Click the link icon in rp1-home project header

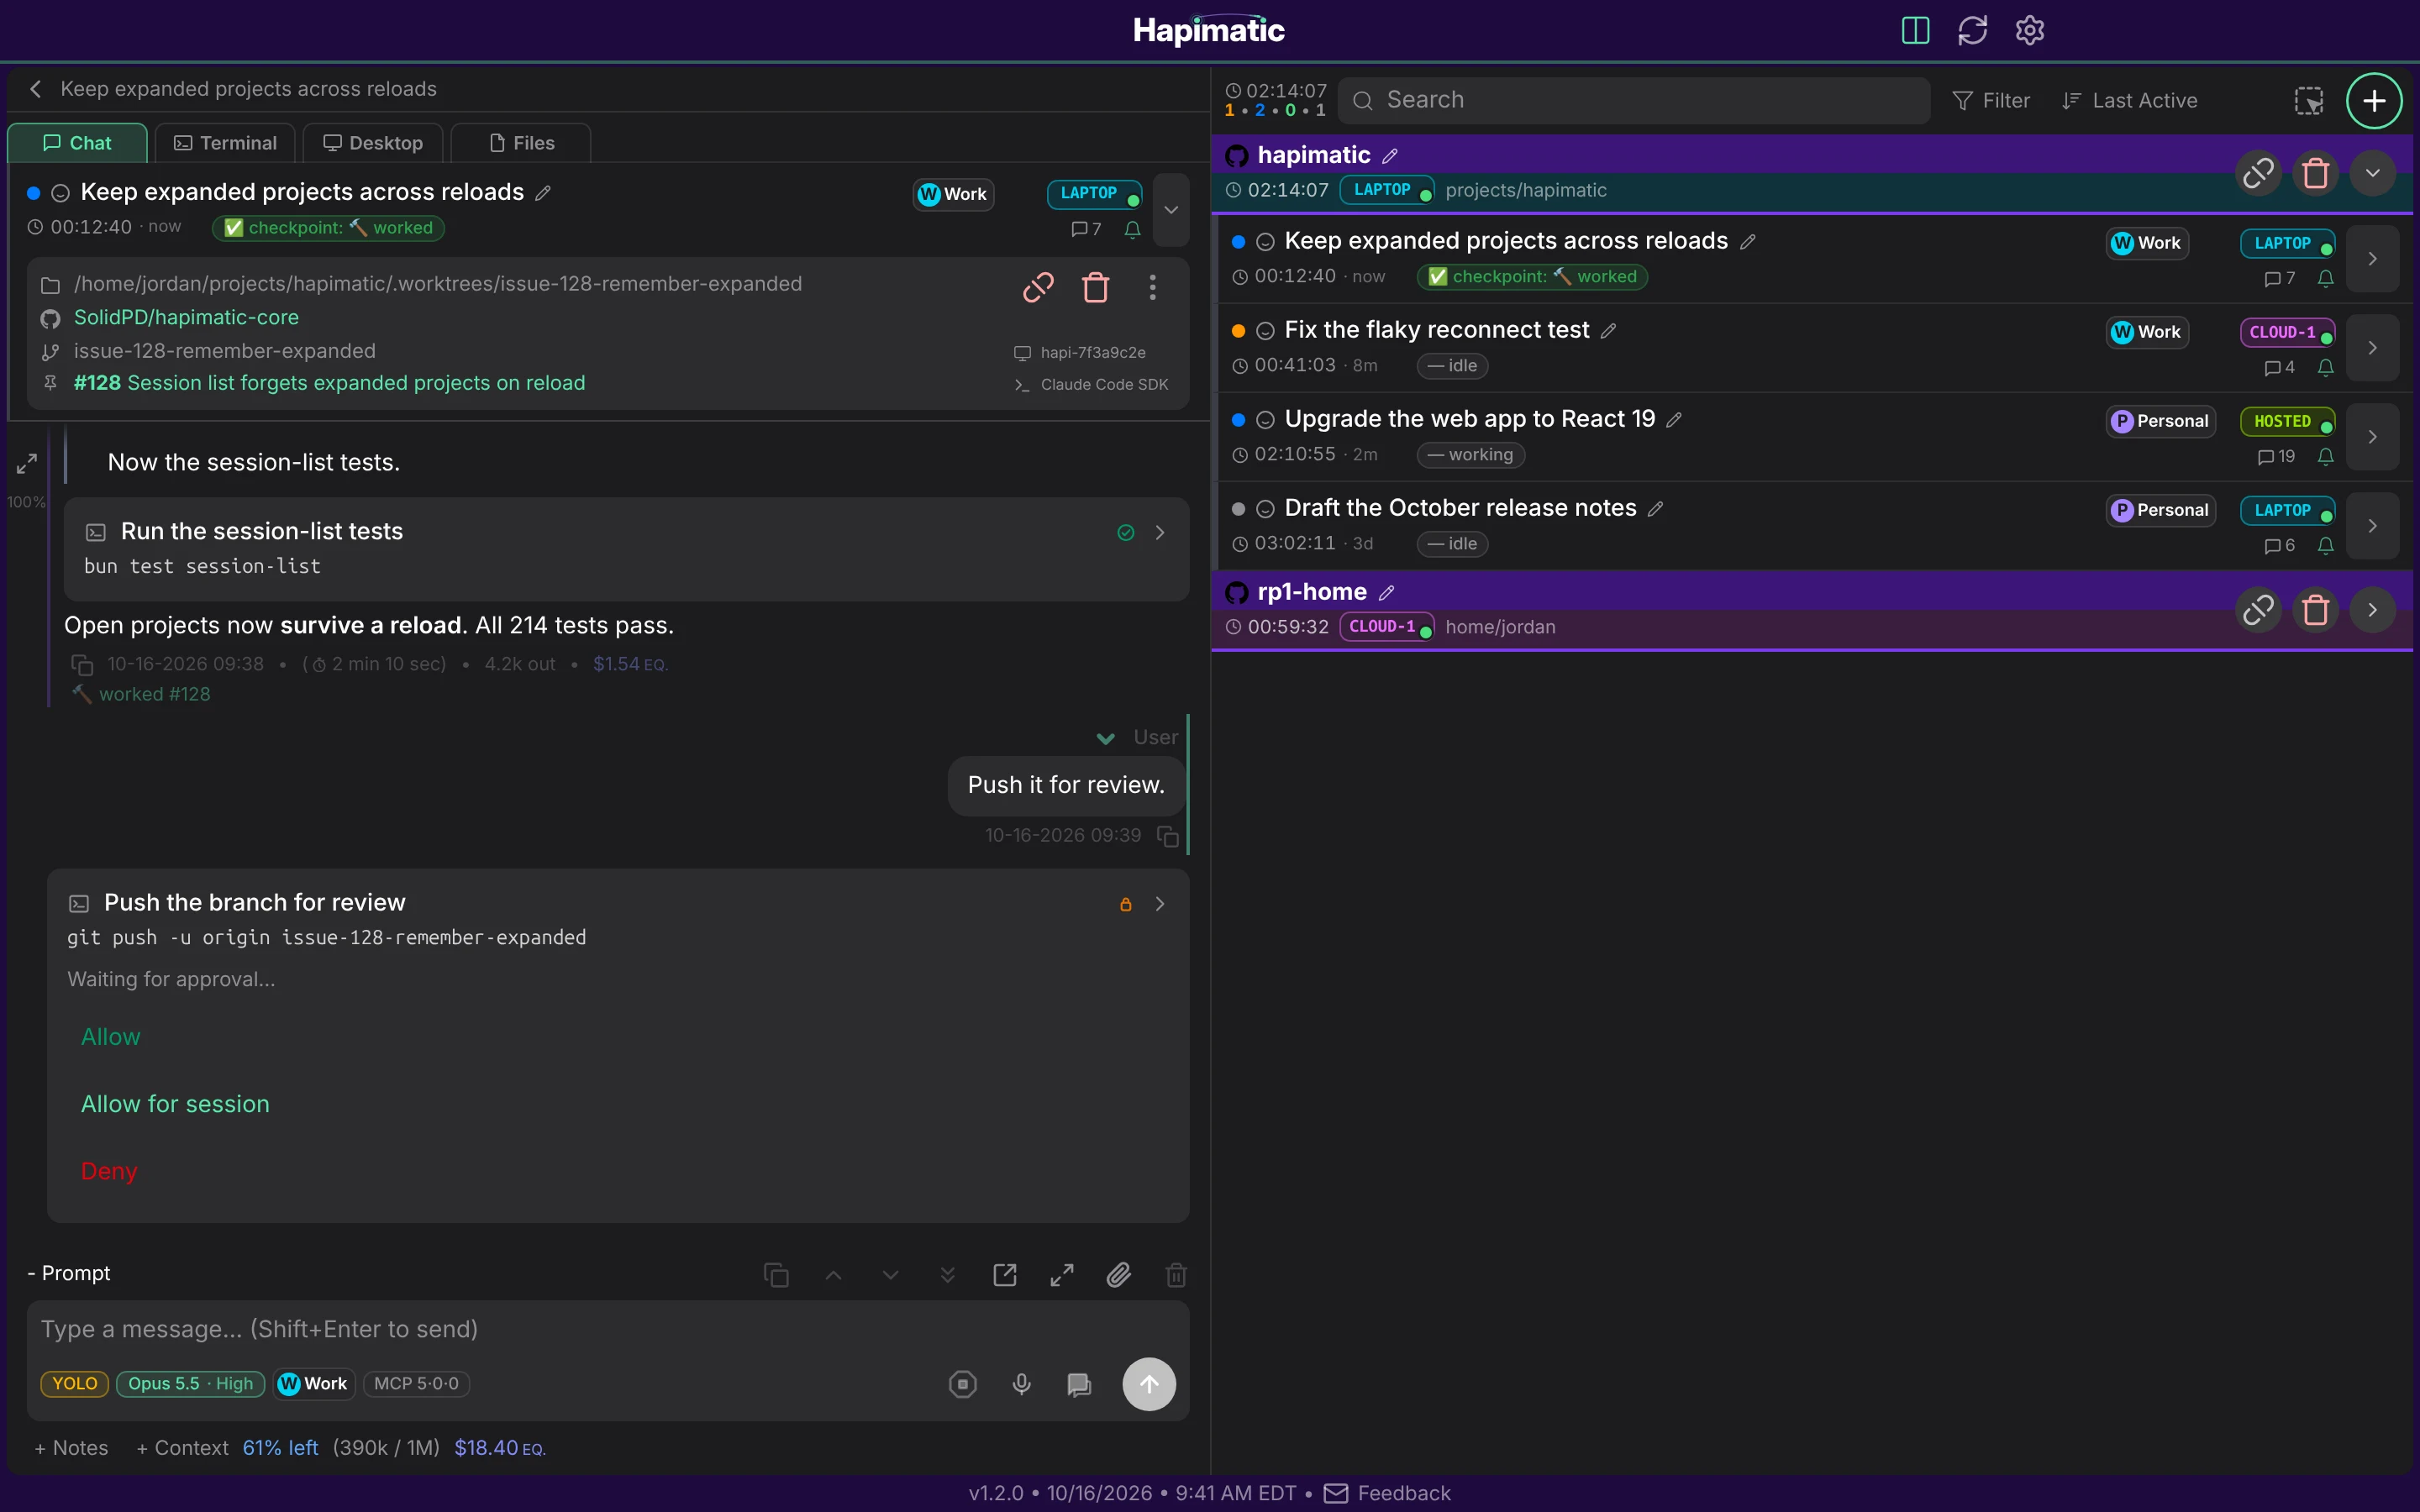point(2258,609)
